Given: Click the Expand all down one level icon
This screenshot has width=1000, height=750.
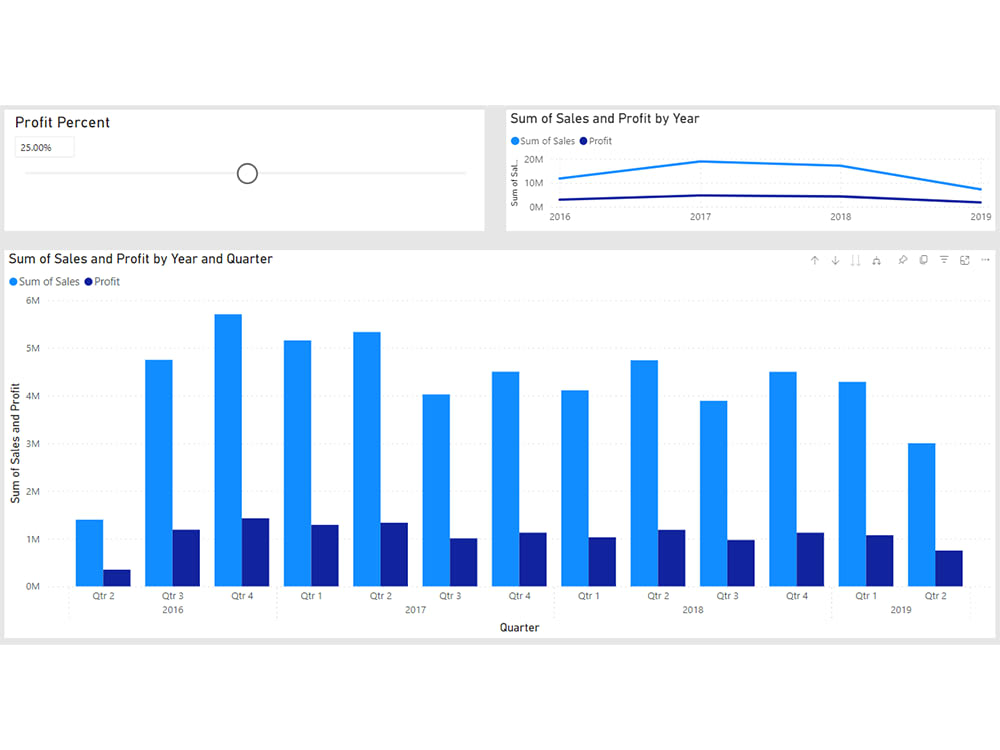Looking at the screenshot, I should point(877,260).
